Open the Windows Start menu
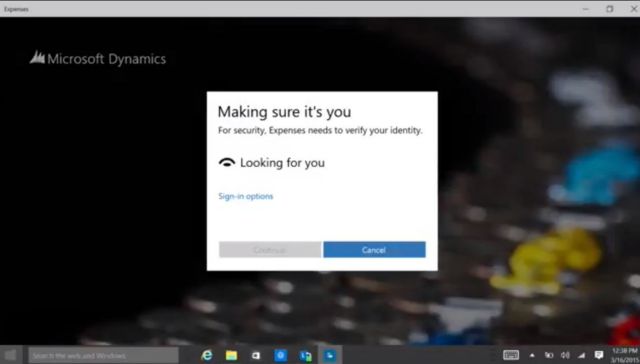The image size is (640, 364). point(11,355)
